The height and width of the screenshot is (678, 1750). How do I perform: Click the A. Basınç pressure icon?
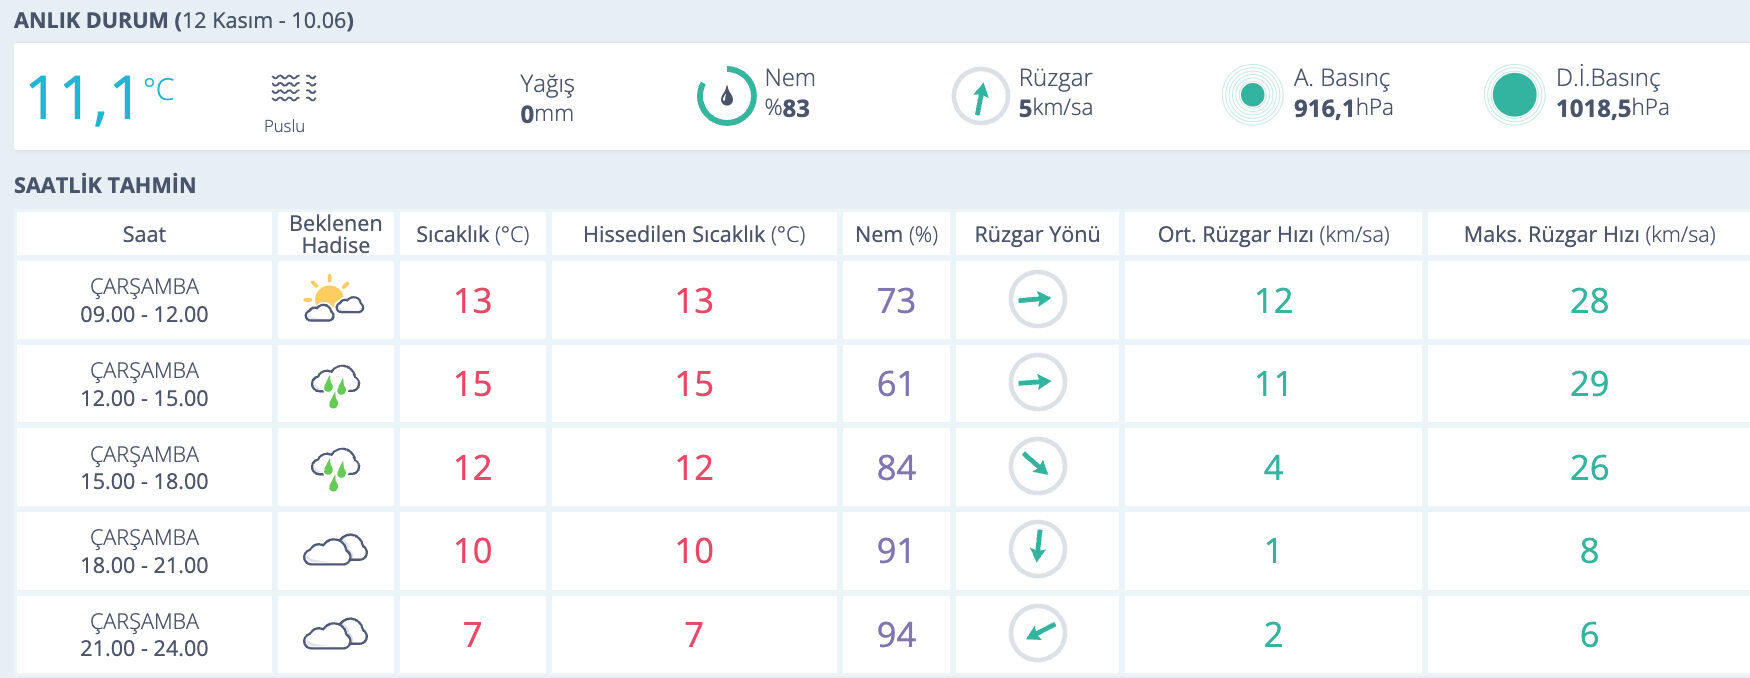point(1251,95)
